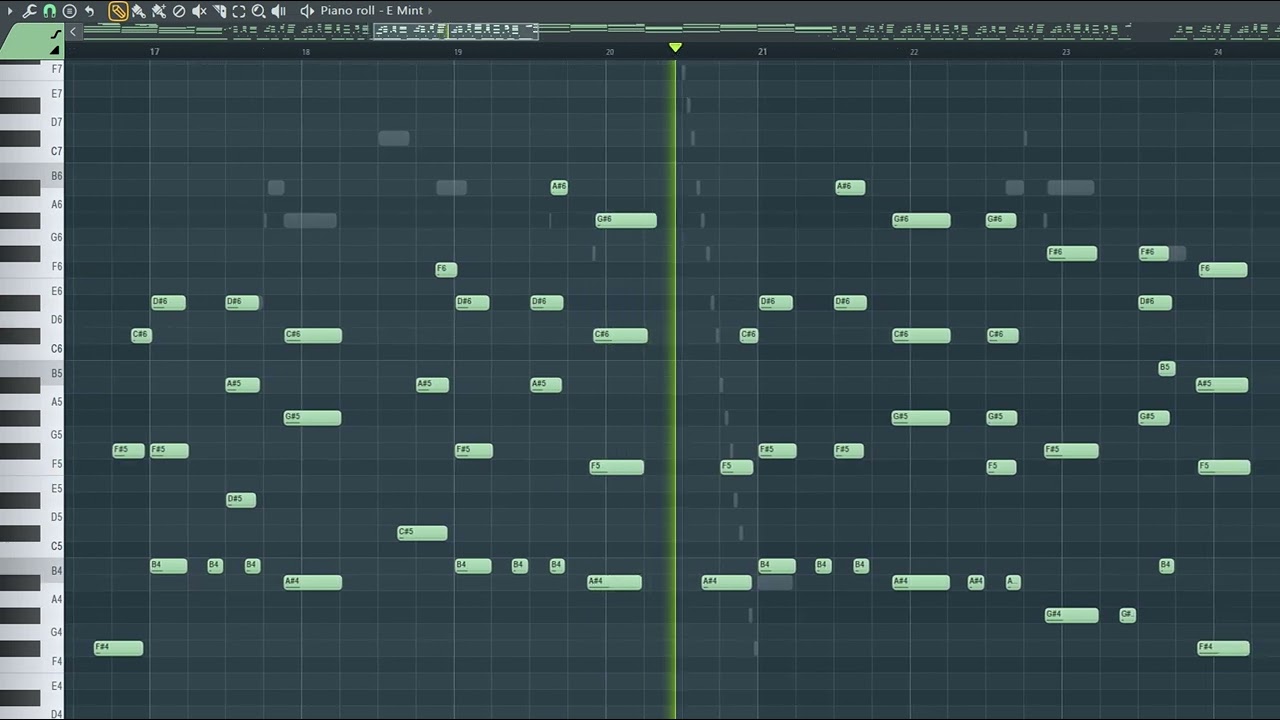Jump to bar 23 on the timeline
The height and width of the screenshot is (720, 1280).
[1066, 51]
